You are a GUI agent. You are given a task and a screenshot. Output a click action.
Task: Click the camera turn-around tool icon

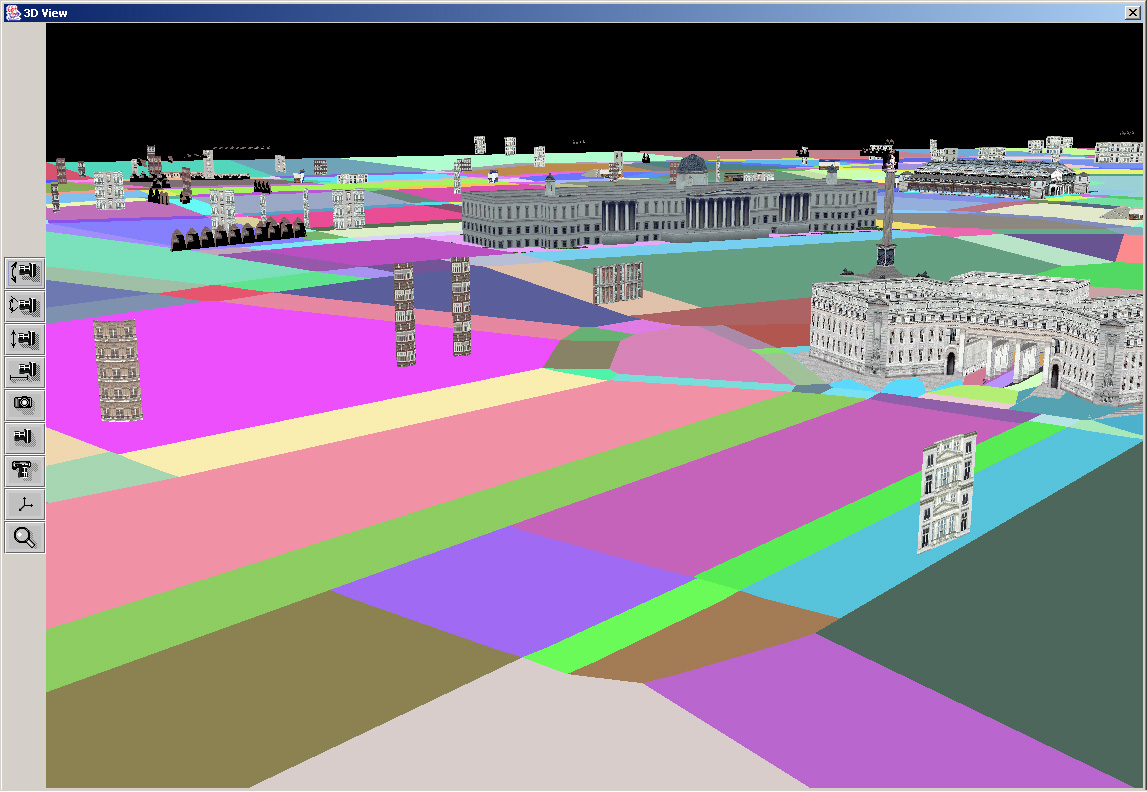tap(24, 306)
